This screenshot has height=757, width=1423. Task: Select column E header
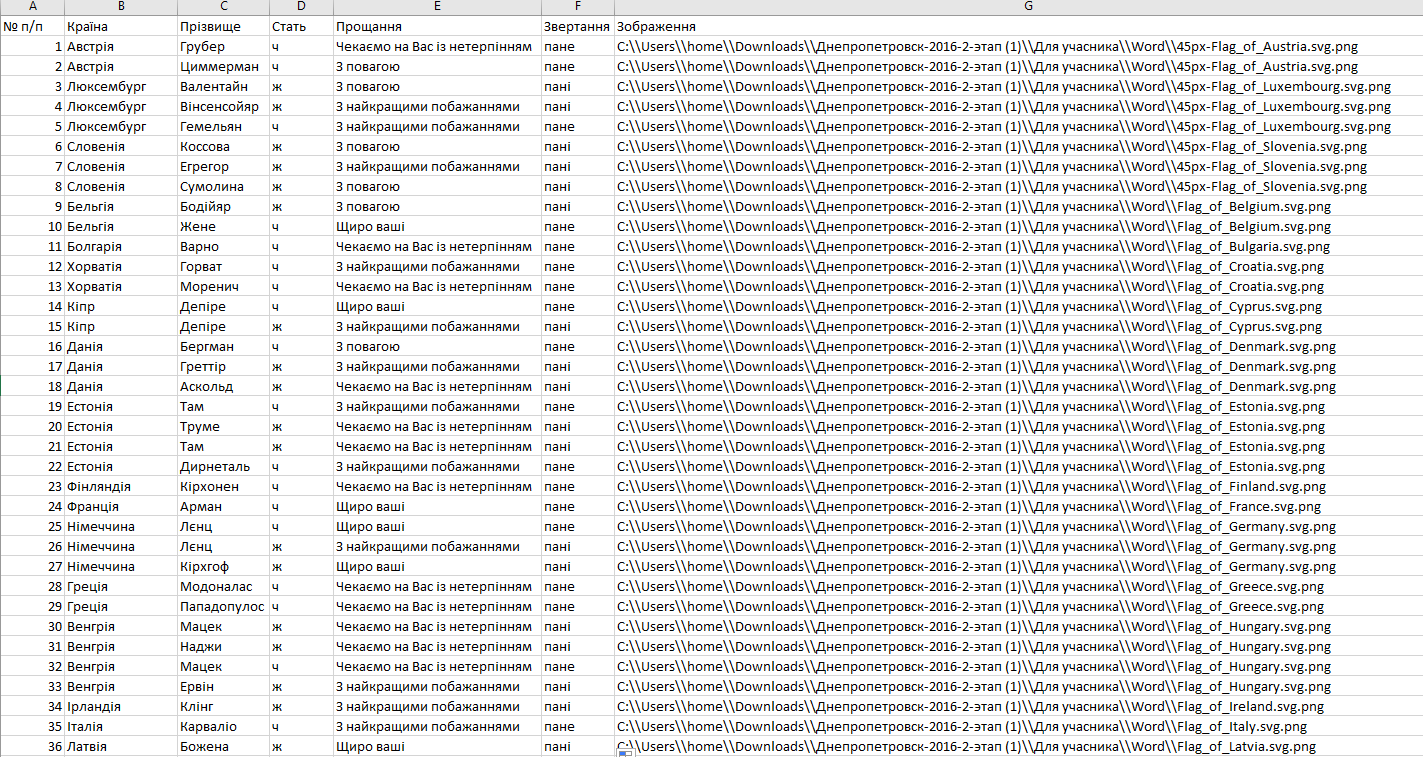[x=437, y=7]
